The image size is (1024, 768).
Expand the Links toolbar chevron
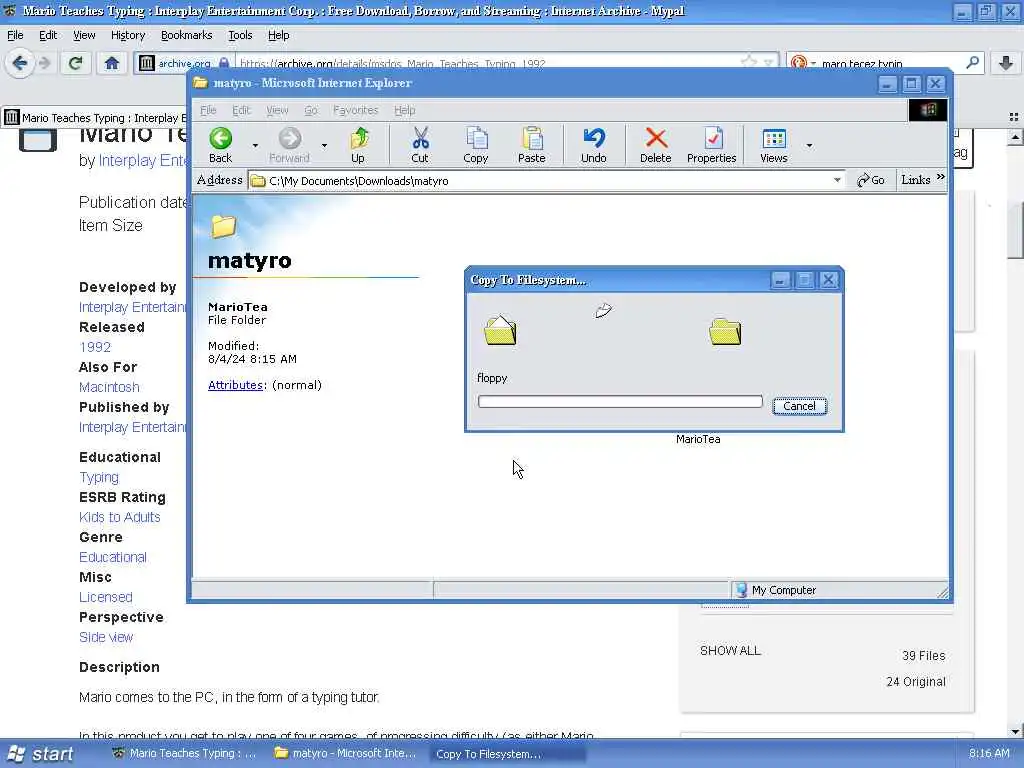tap(940, 177)
